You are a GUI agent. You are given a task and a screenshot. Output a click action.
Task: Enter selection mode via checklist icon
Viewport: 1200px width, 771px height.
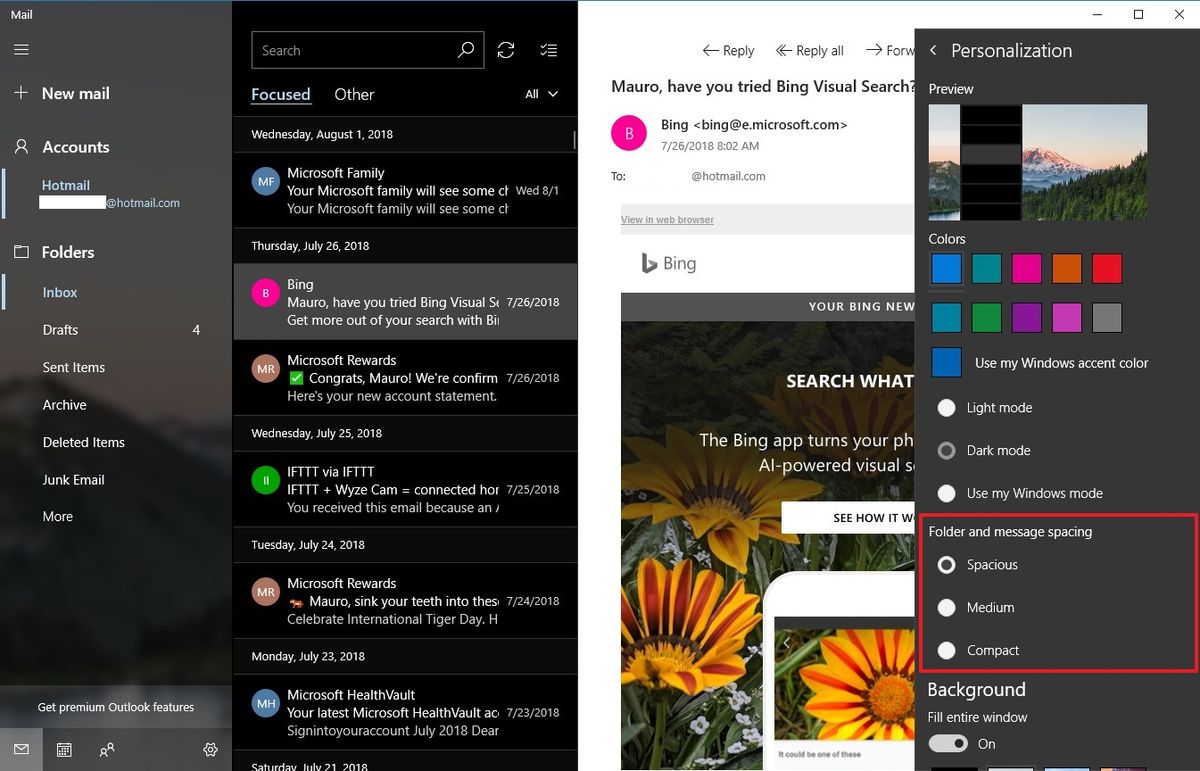(x=548, y=49)
